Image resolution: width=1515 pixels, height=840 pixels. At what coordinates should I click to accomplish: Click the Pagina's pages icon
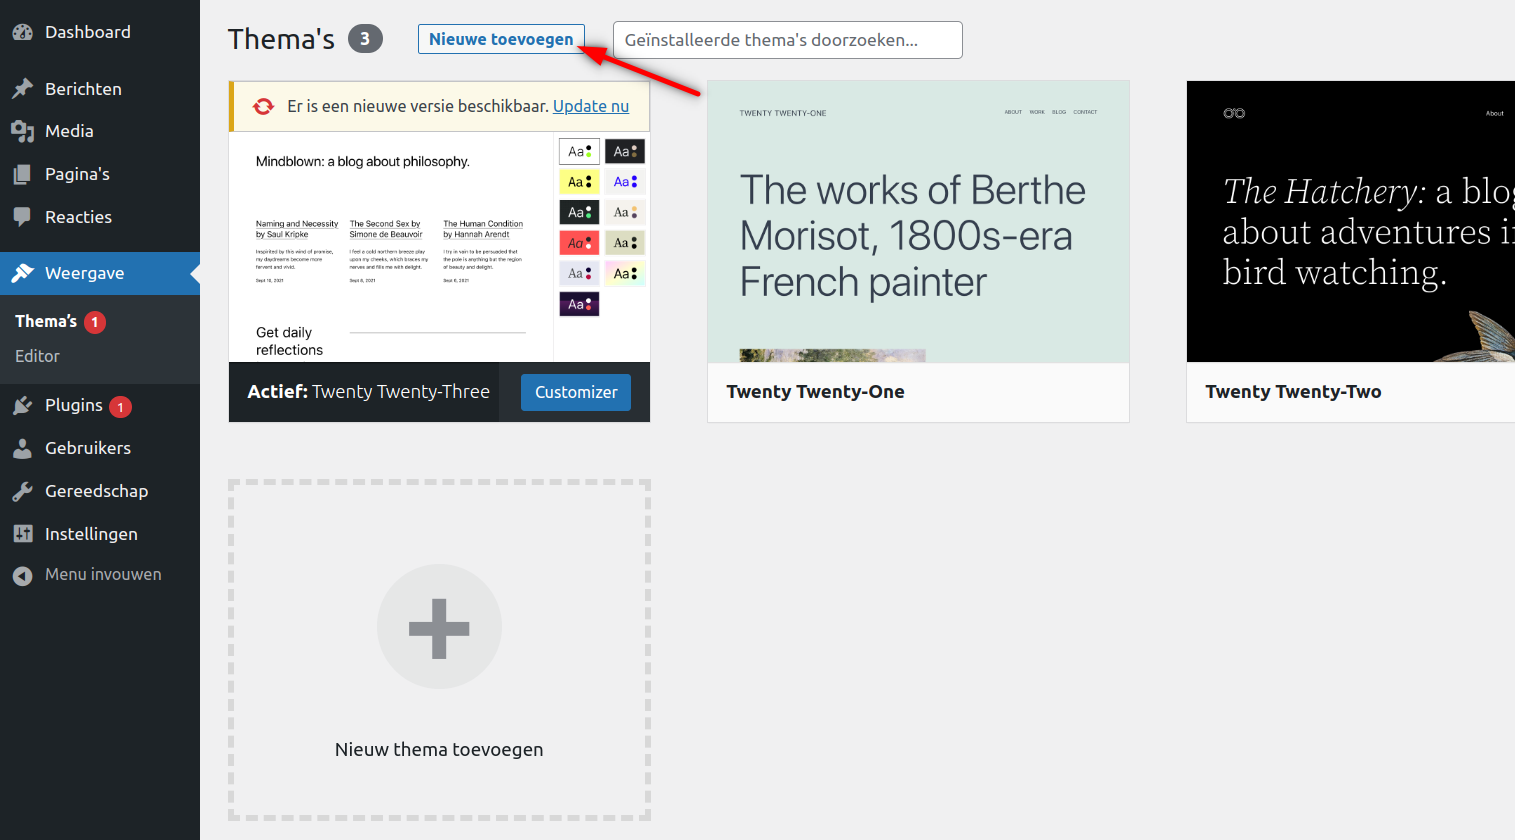tap(23, 174)
